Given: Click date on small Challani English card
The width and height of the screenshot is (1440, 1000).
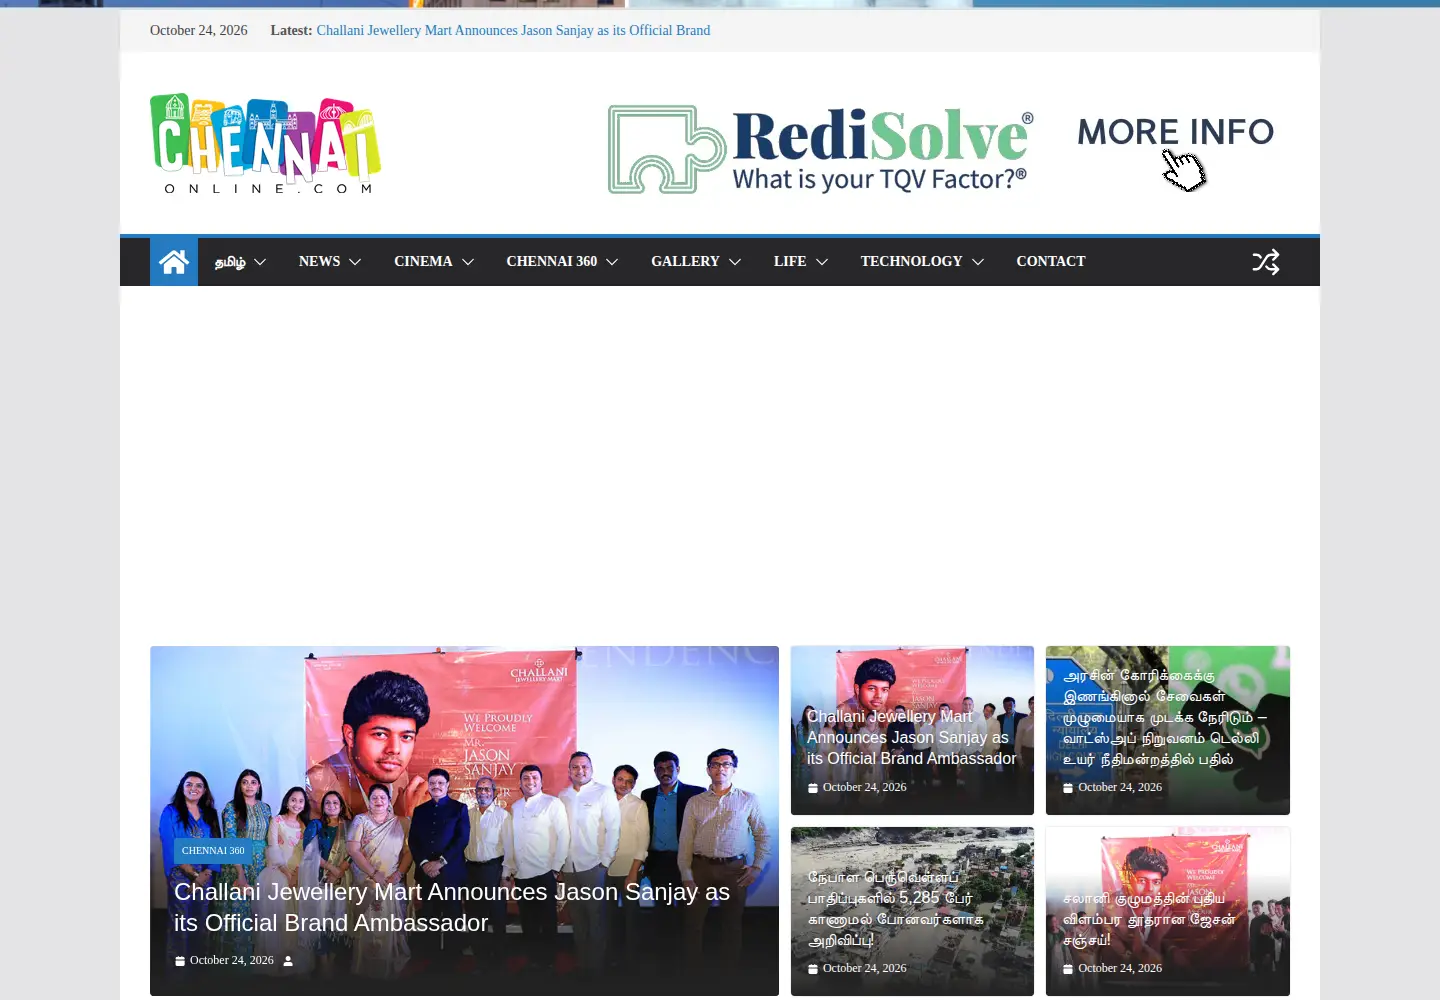Looking at the screenshot, I should (x=864, y=788).
